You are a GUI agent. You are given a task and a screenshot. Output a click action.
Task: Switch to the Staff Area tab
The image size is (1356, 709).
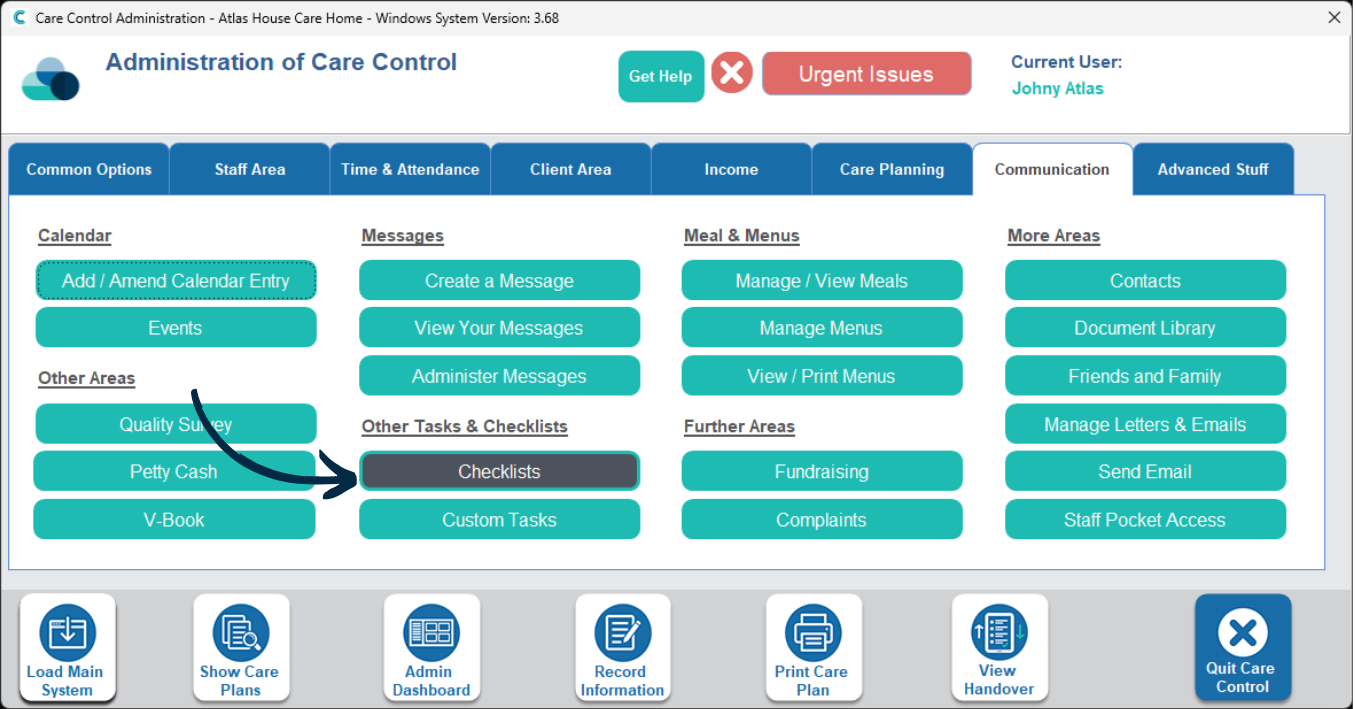pos(249,169)
